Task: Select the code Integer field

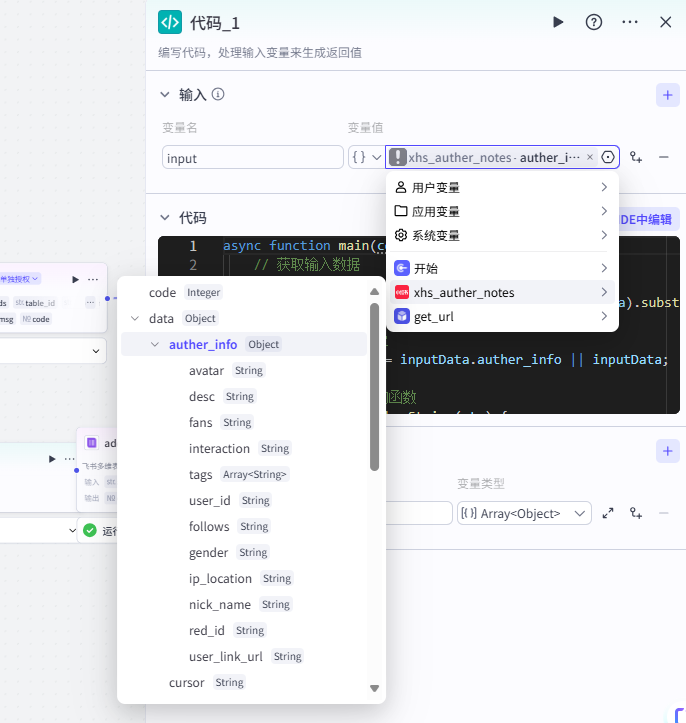Action: pos(243,292)
